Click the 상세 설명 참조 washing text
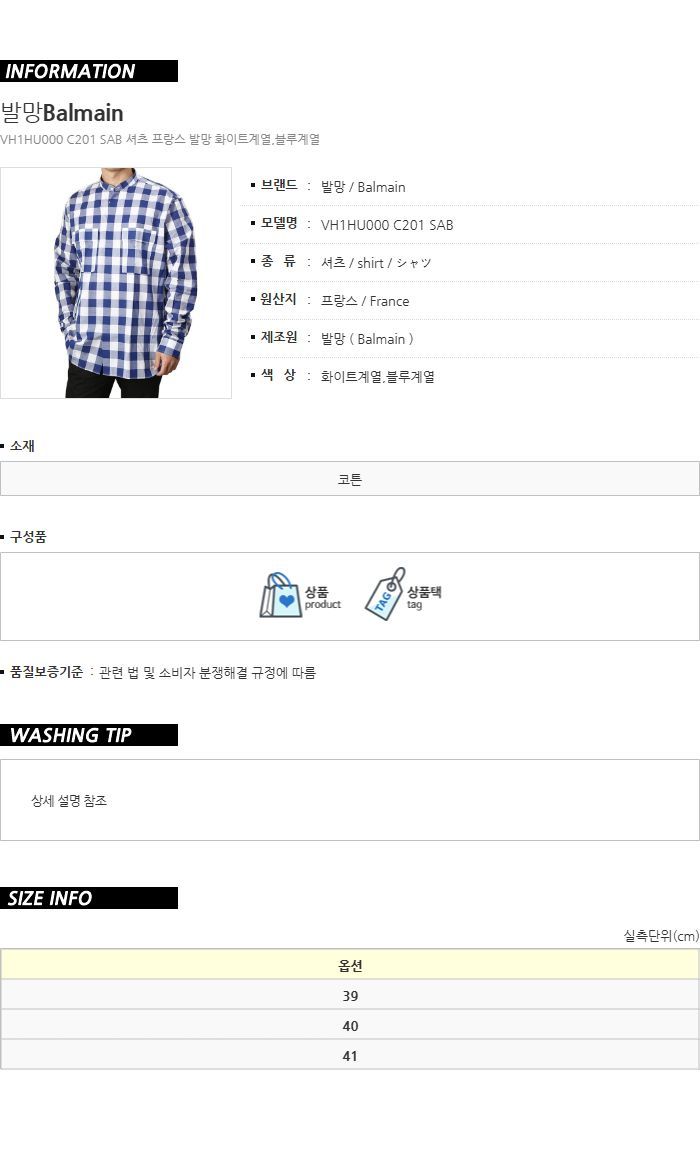Screen dimensions: 700x1155 69,801
